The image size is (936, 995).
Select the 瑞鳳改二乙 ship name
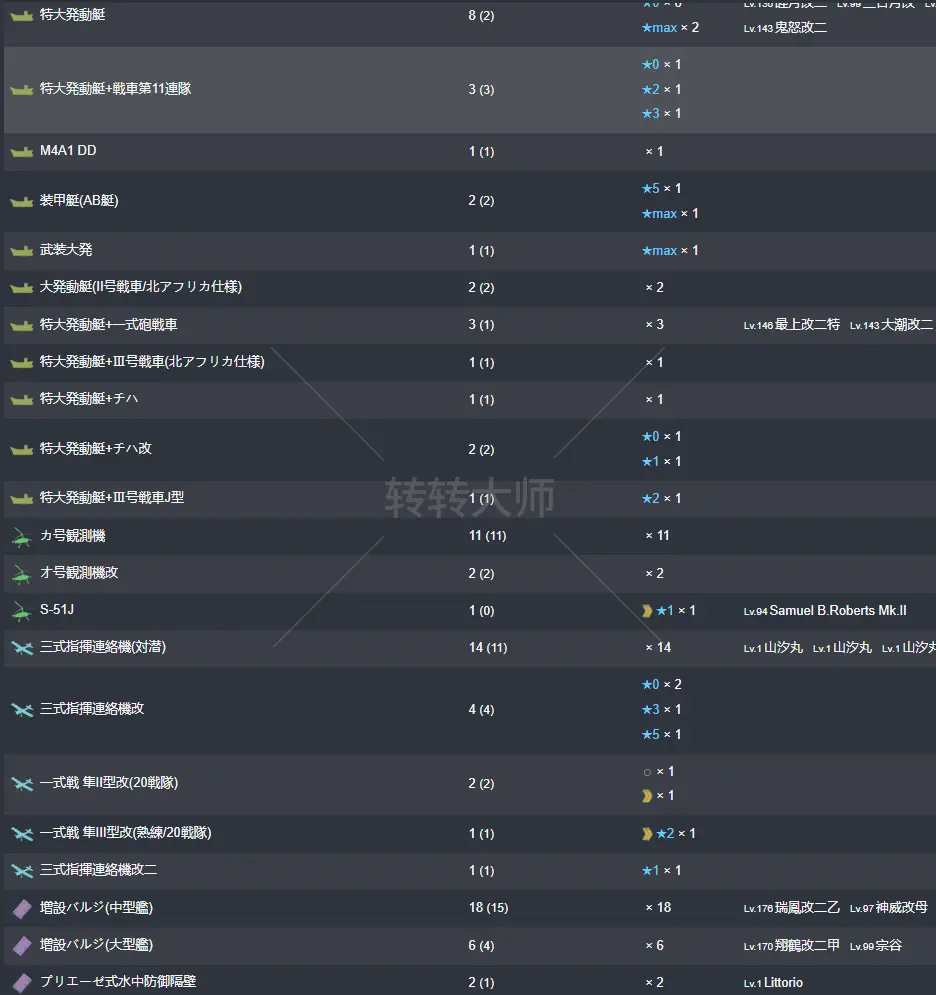click(x=807, y=908)
